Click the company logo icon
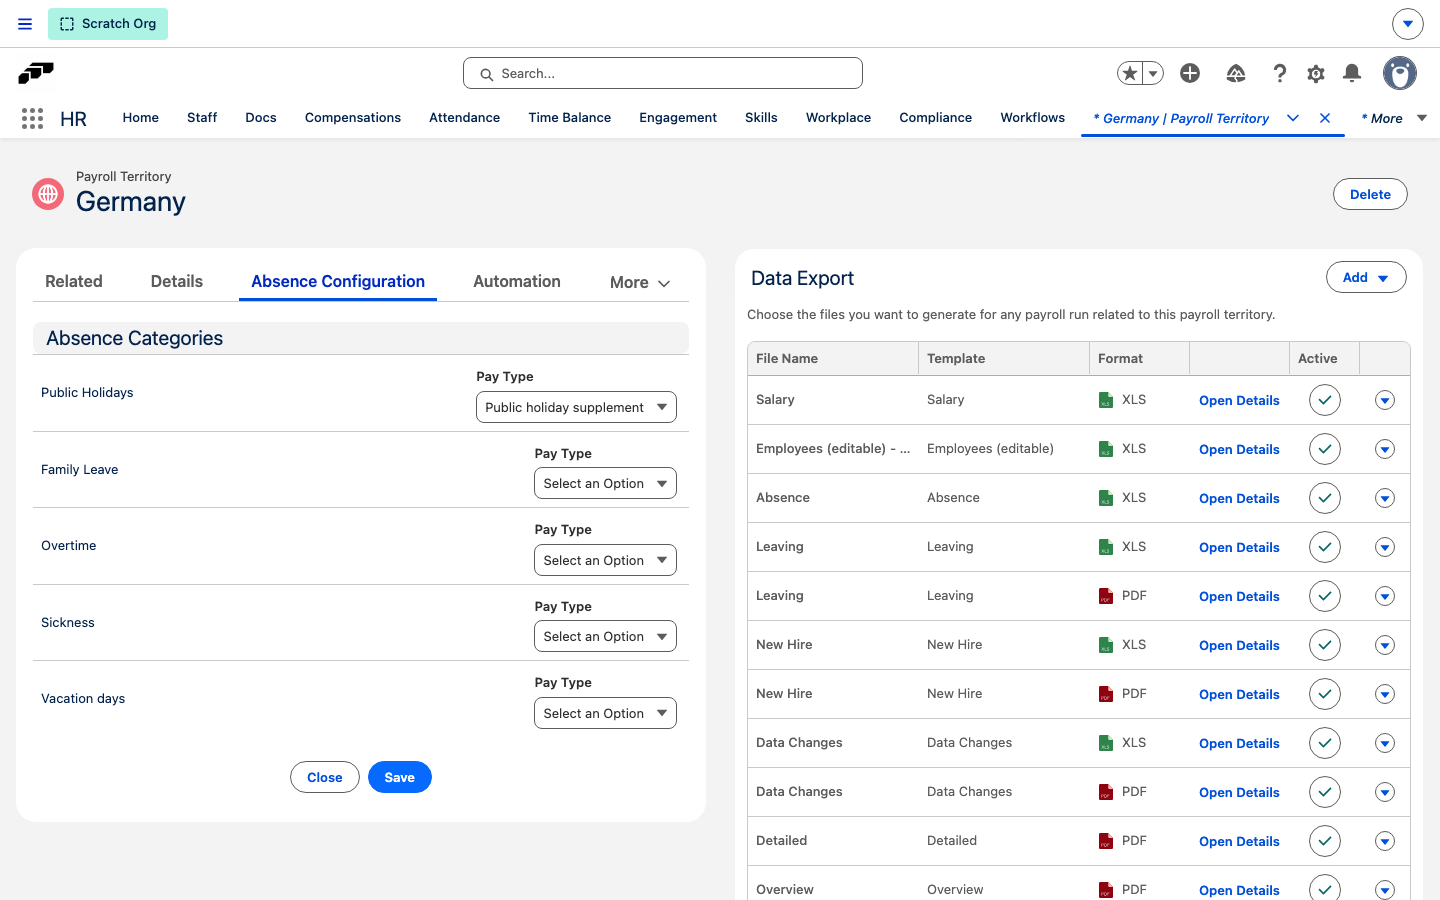 pos(36,73)
